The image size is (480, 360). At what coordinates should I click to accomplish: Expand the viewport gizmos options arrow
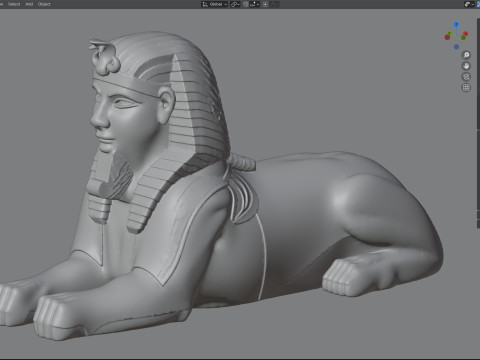tap(473, 4)
